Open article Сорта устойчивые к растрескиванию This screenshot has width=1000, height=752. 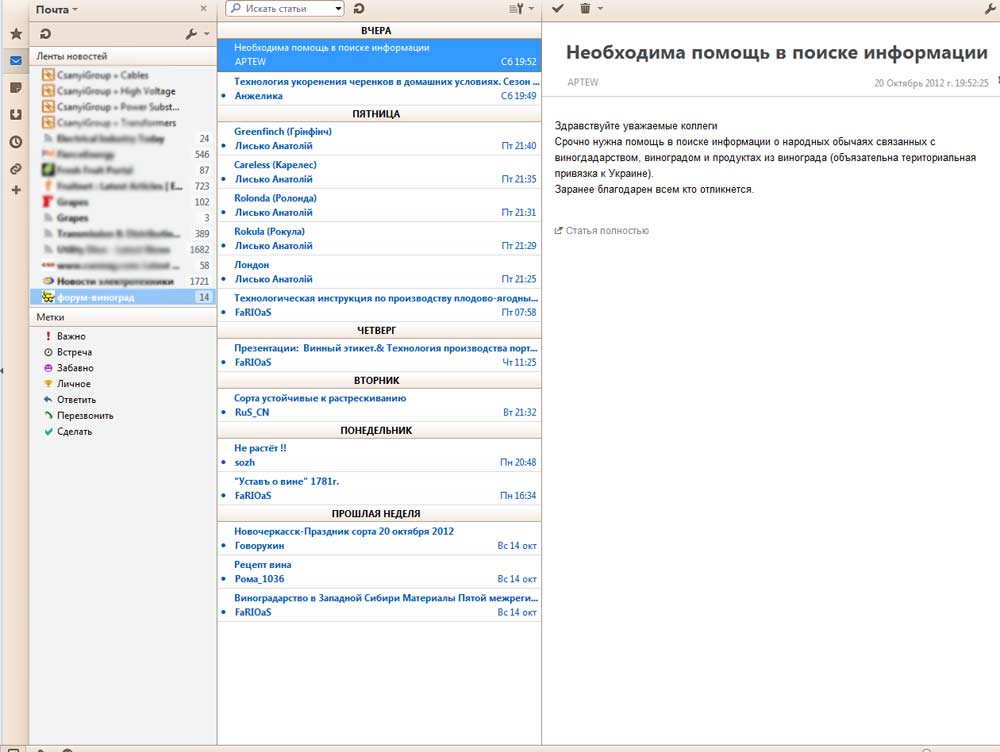(379, 405)
